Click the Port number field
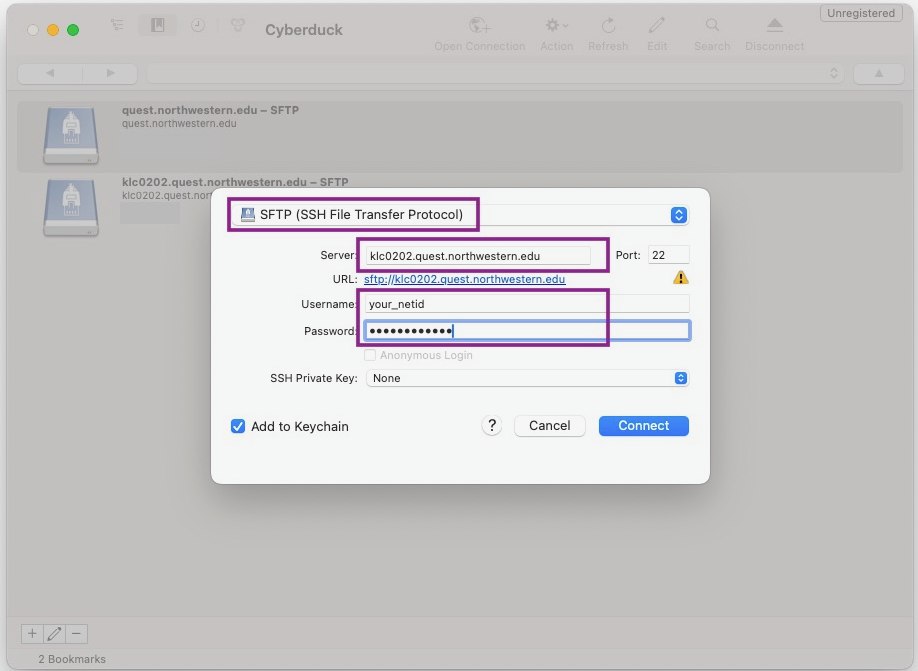 pyautogui.click(x=668, y=256)
